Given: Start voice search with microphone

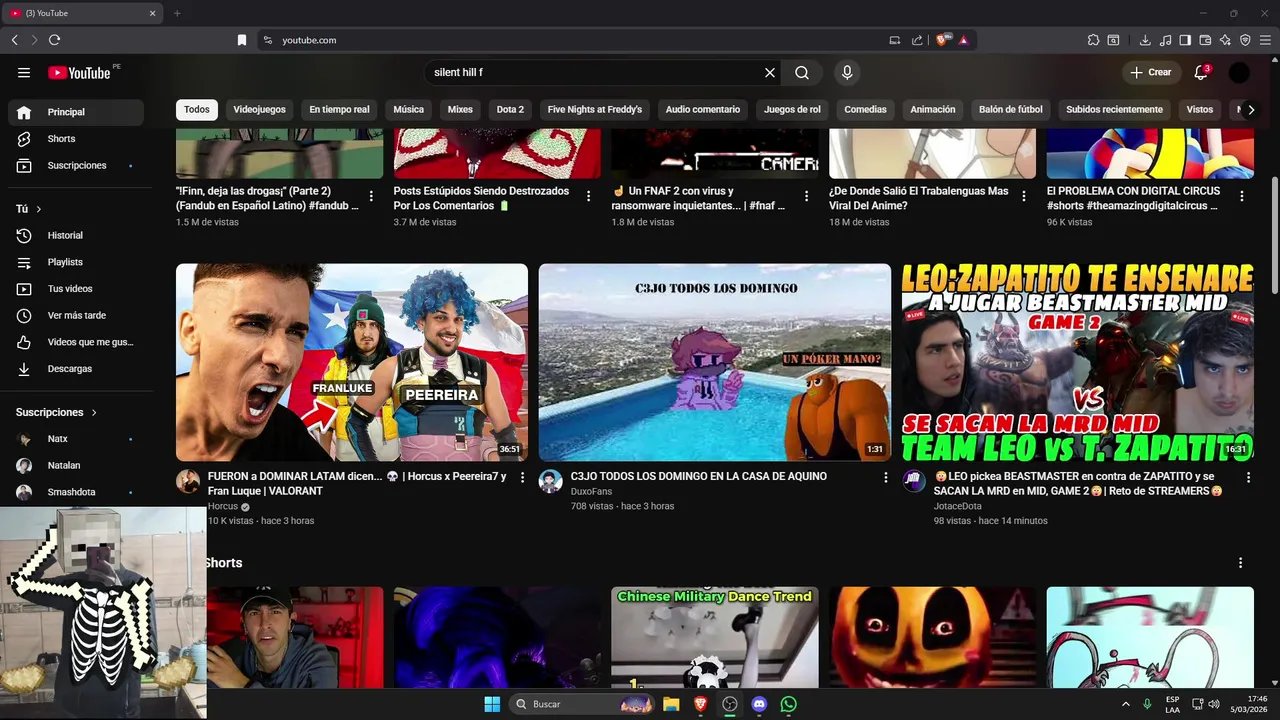Looking at the screenshot, I should (x=847, y=72).
